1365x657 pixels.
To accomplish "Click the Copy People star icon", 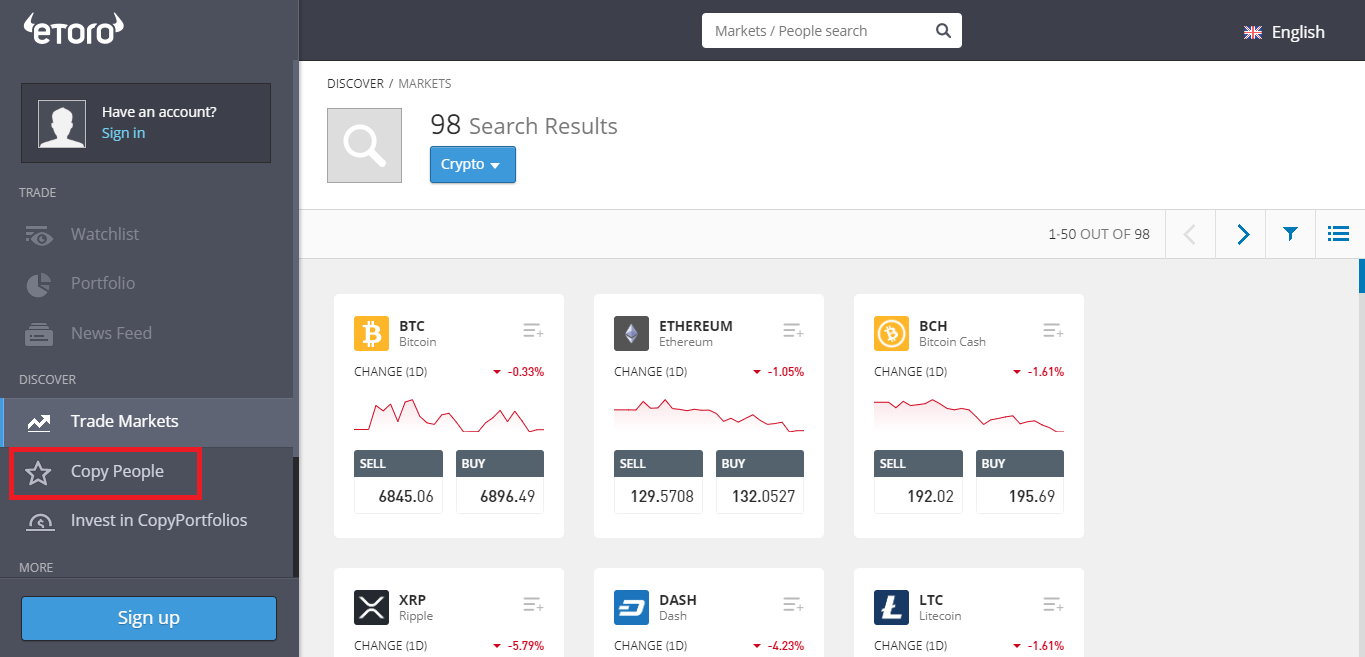I will (38, 473).
